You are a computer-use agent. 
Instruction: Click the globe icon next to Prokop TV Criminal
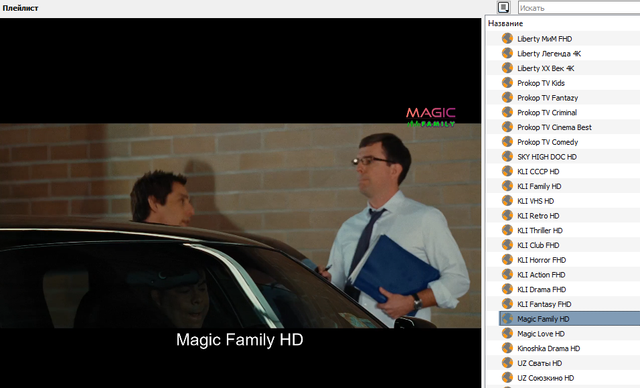tap(507, 112)
